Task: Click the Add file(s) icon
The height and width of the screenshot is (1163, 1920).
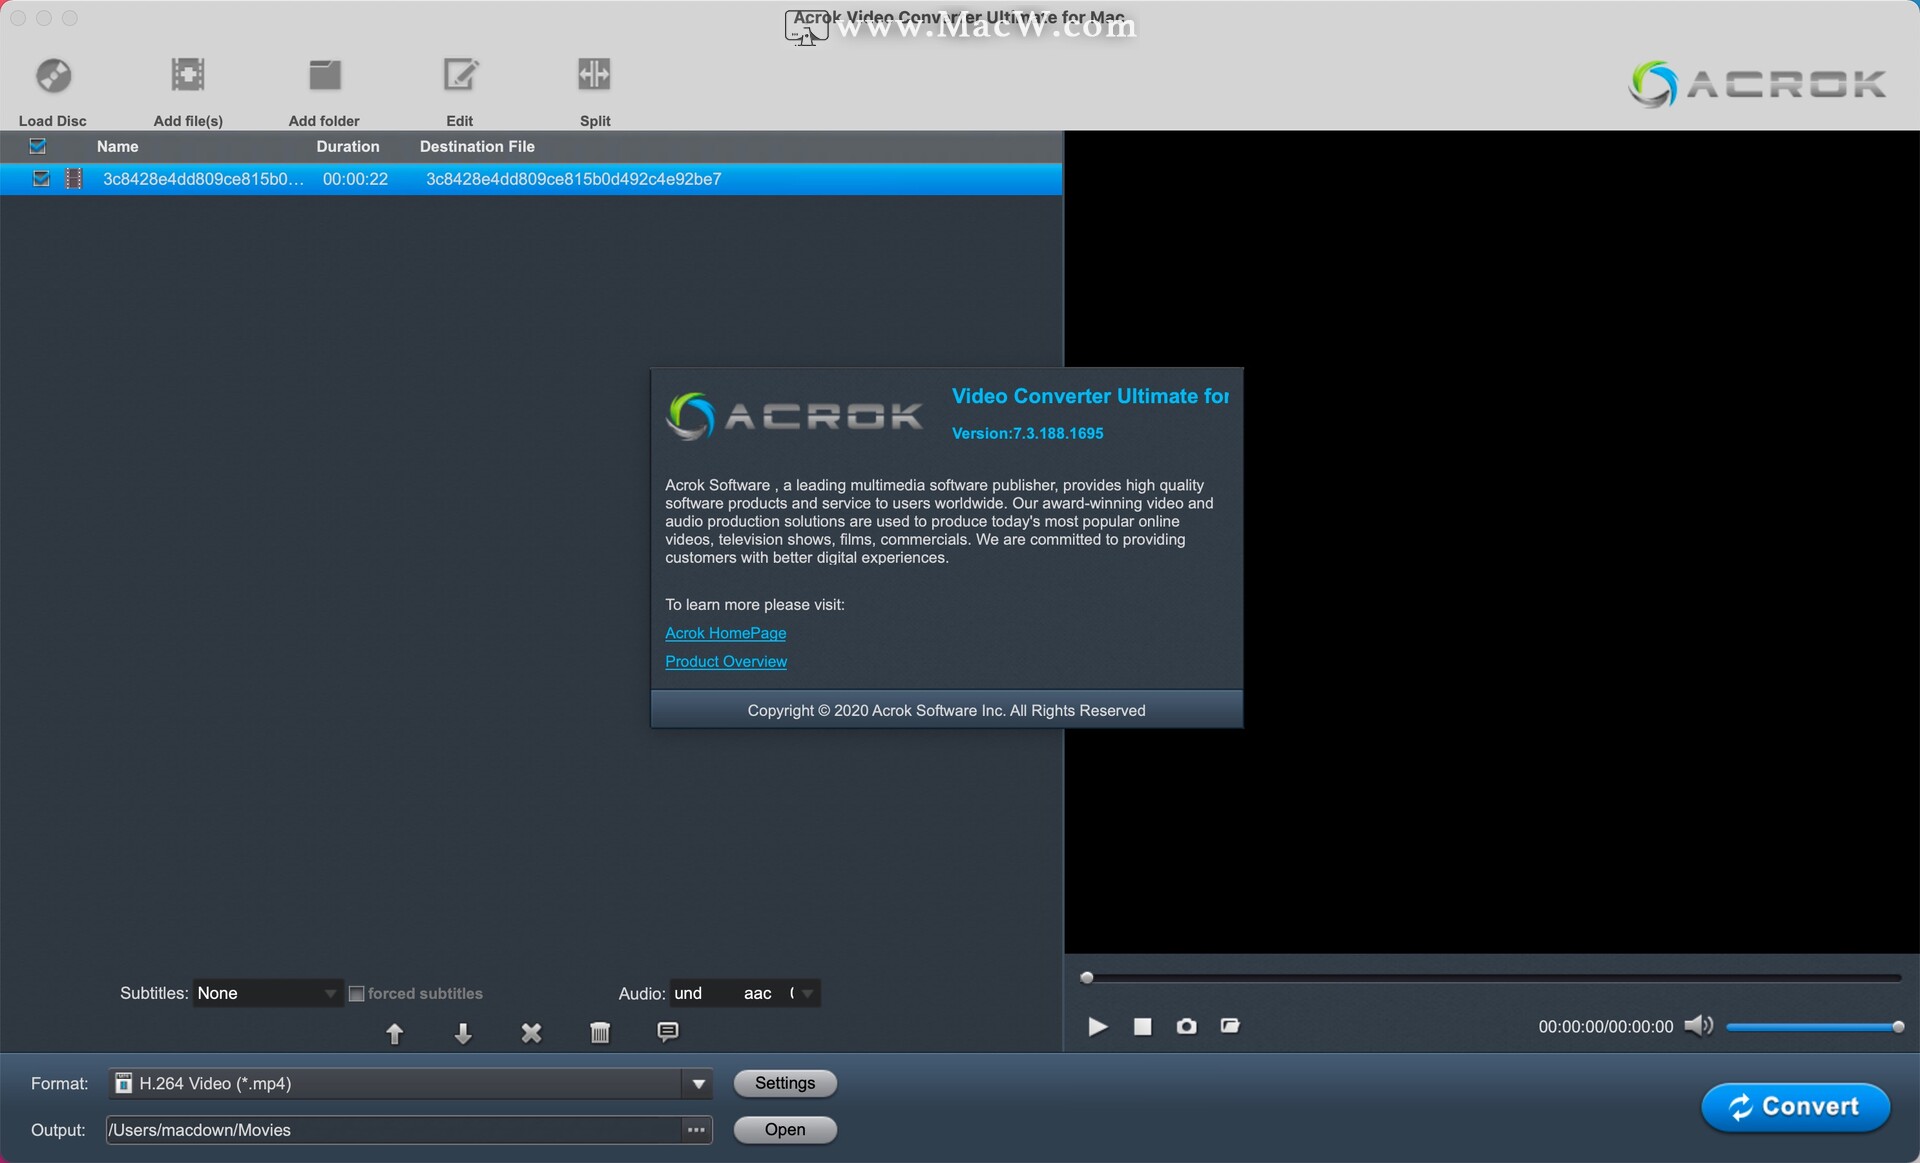Action: [x=188, y=75]
